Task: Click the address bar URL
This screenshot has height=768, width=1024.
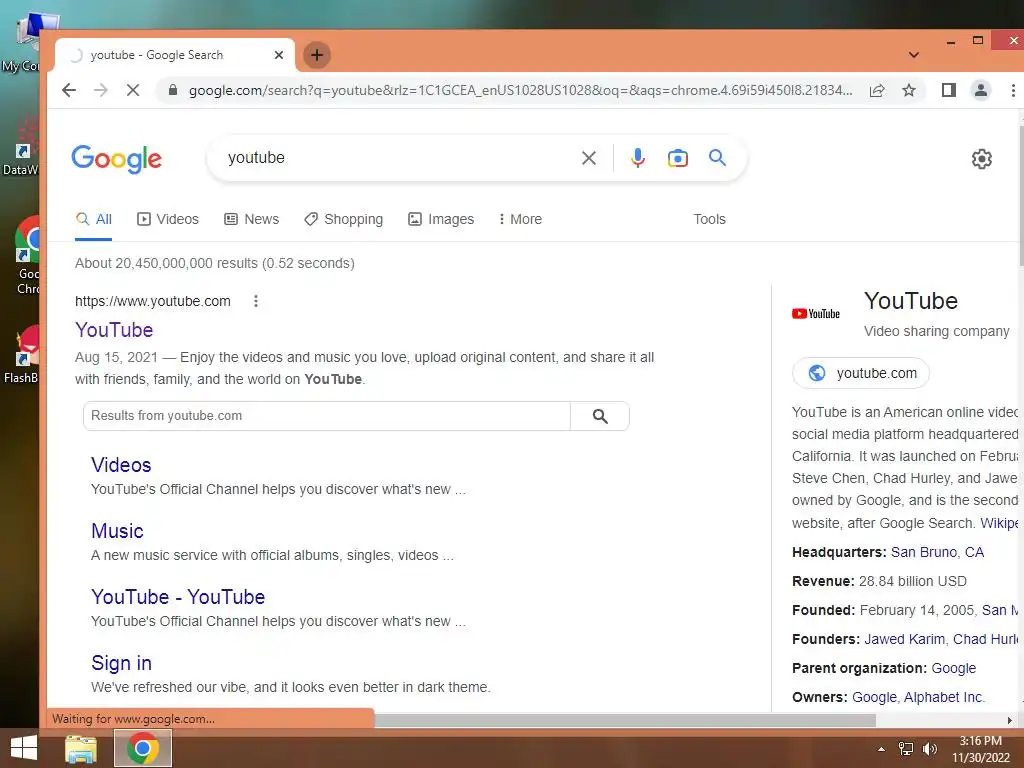Action: (x=520, y=90)
